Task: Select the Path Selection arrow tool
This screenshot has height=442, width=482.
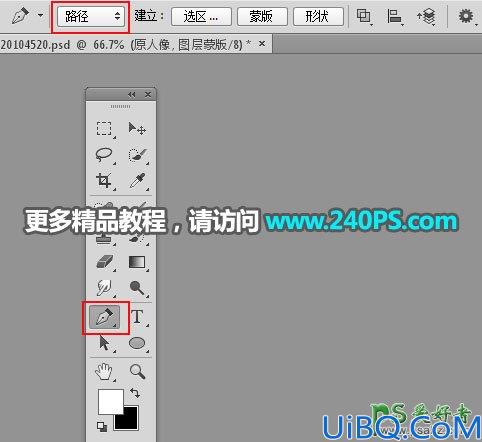Action: (104, 343)
